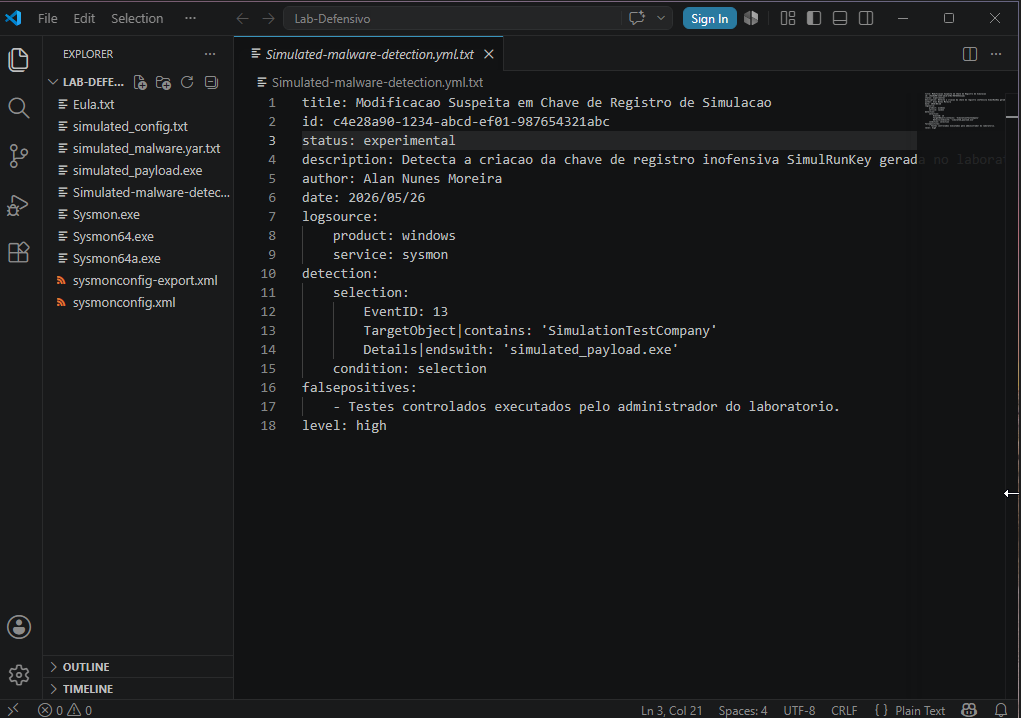Open the Copilot chat icon in title bar

click(x=637, y=18)
